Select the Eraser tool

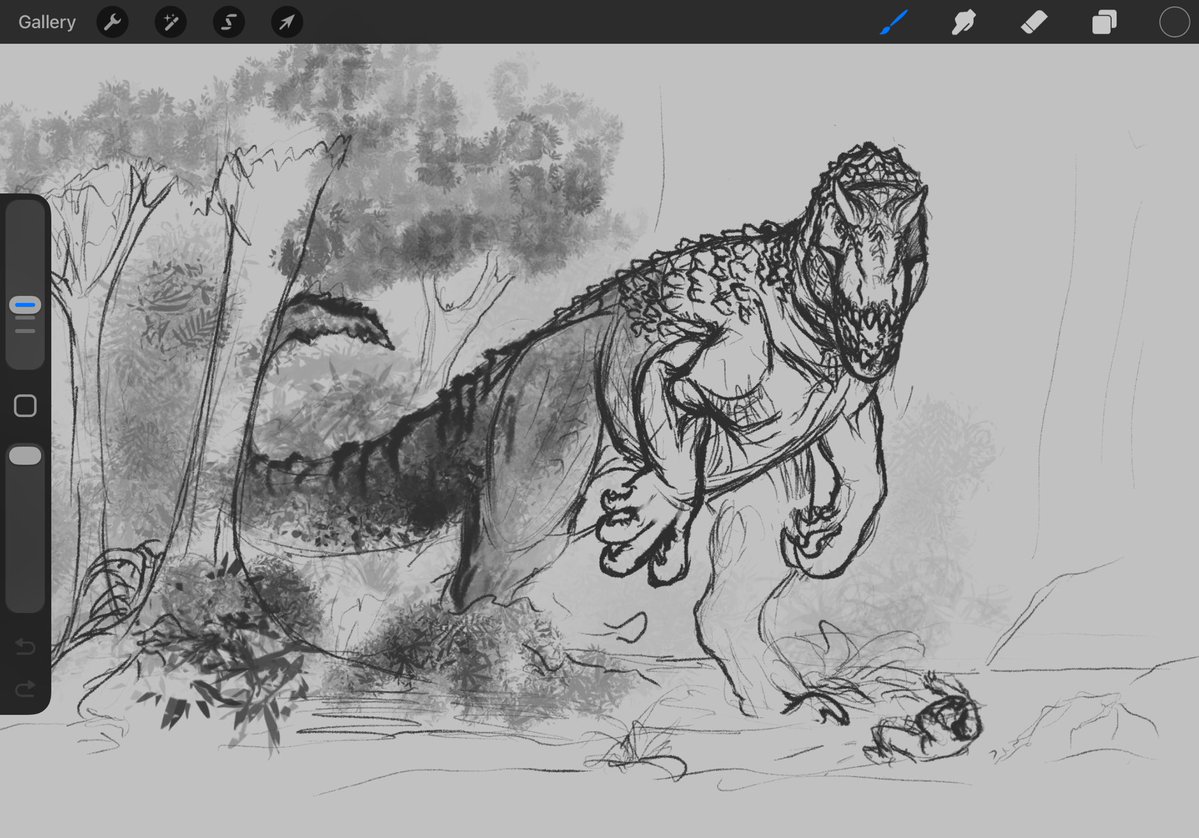point(1034,22)
